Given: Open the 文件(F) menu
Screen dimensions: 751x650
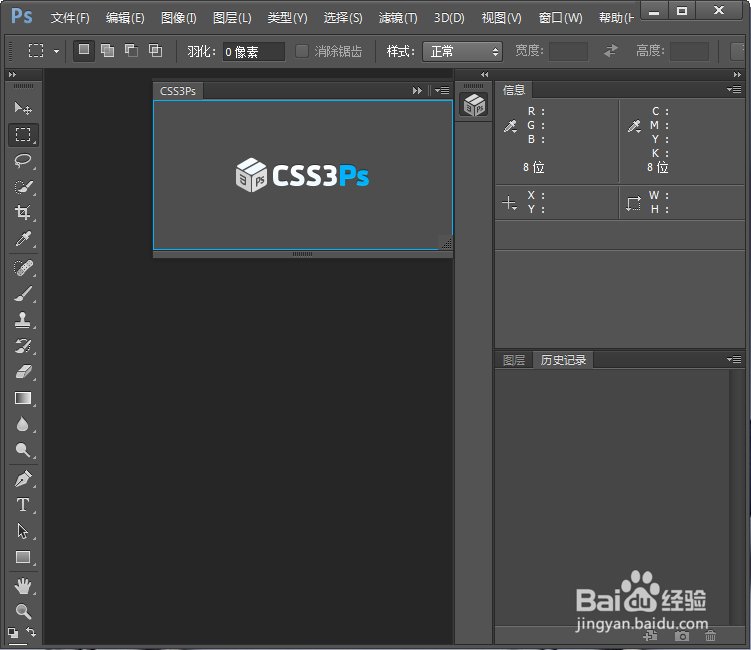Looking at the screenshot, I should coord(70,18).
